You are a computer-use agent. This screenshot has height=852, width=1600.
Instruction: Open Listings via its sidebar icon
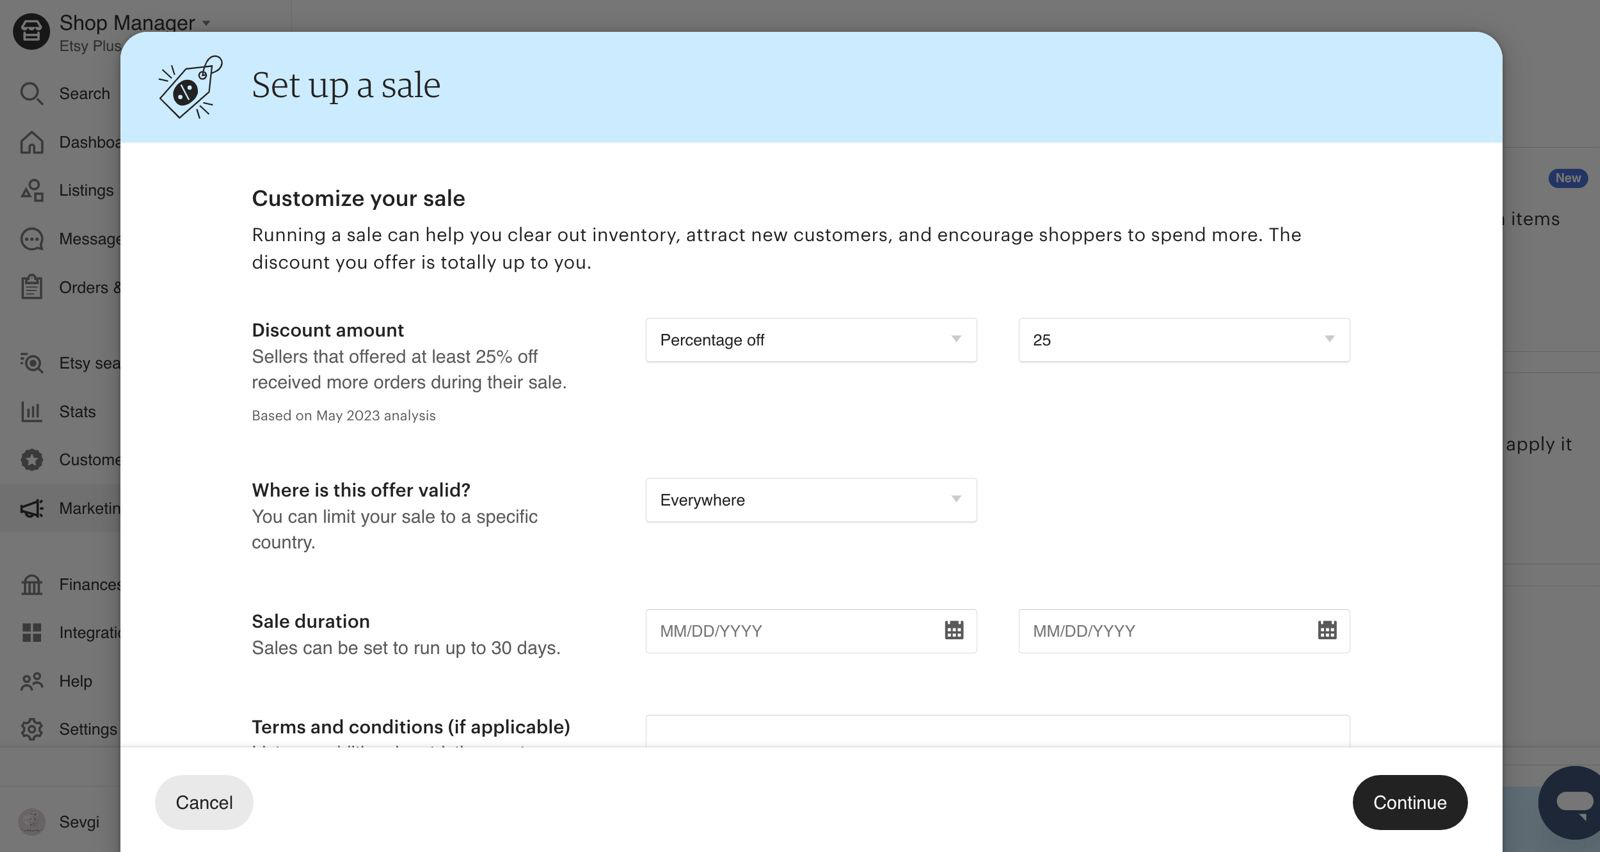pyautogui.click(x=32, y=190)
